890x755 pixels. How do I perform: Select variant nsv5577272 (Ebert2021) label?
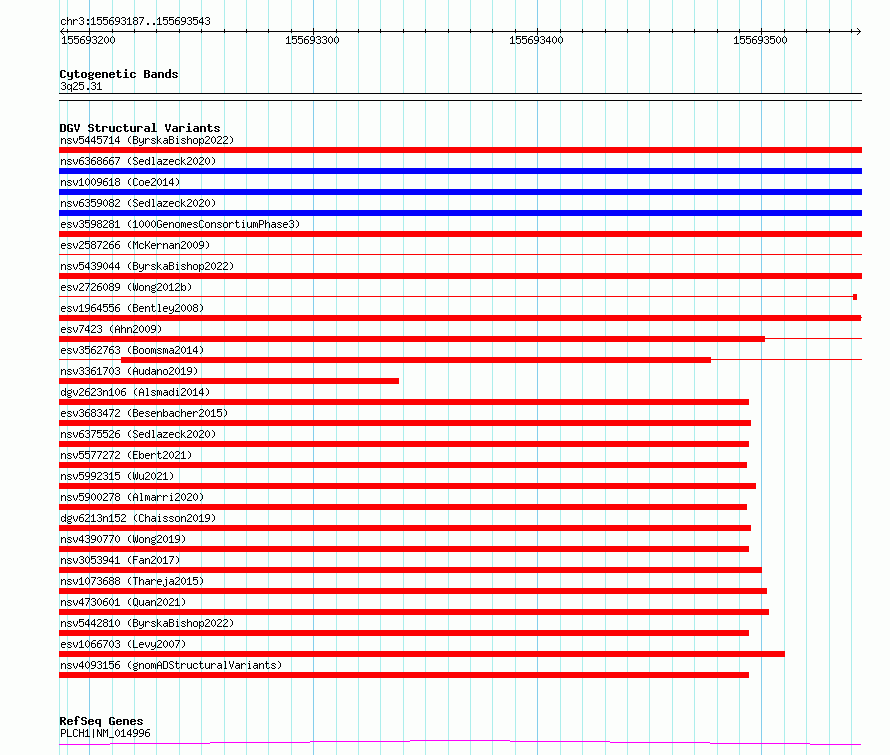click(126, 455)
